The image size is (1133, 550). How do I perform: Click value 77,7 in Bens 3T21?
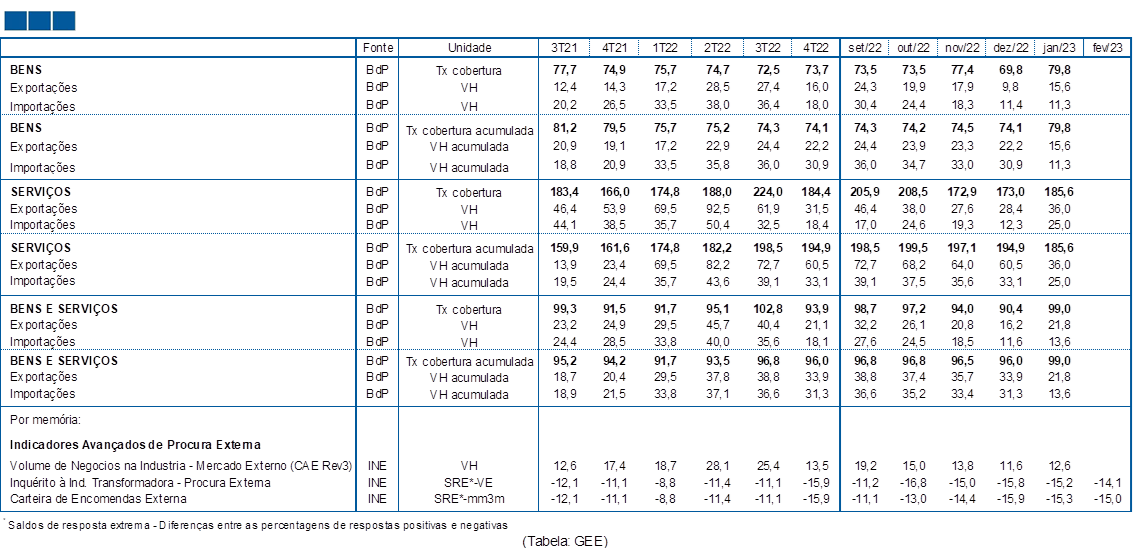564,70
